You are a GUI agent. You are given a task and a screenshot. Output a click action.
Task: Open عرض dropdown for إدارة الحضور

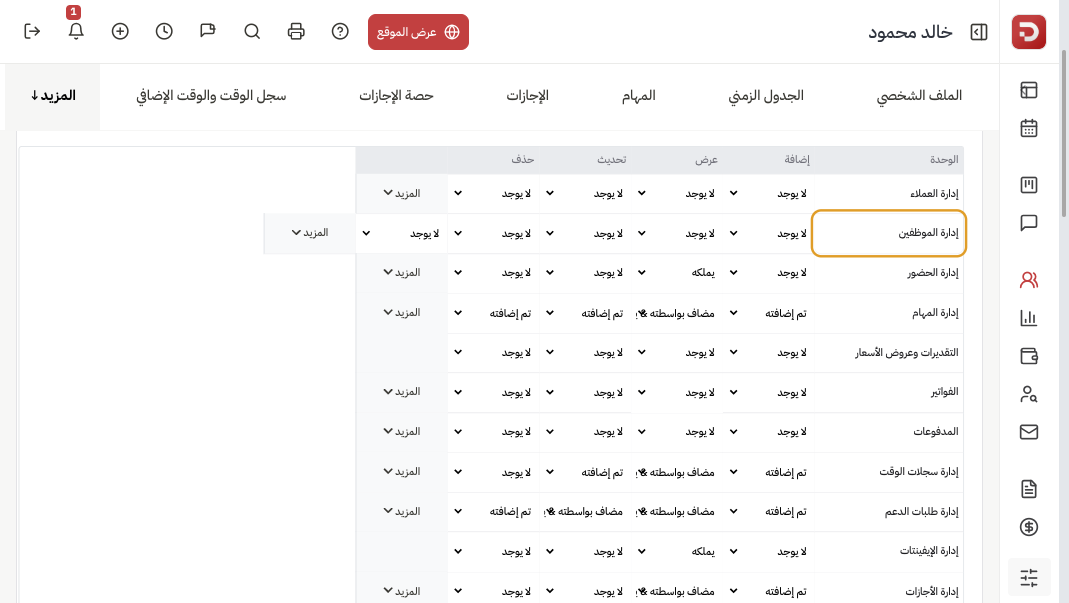[x=676, y=273]
